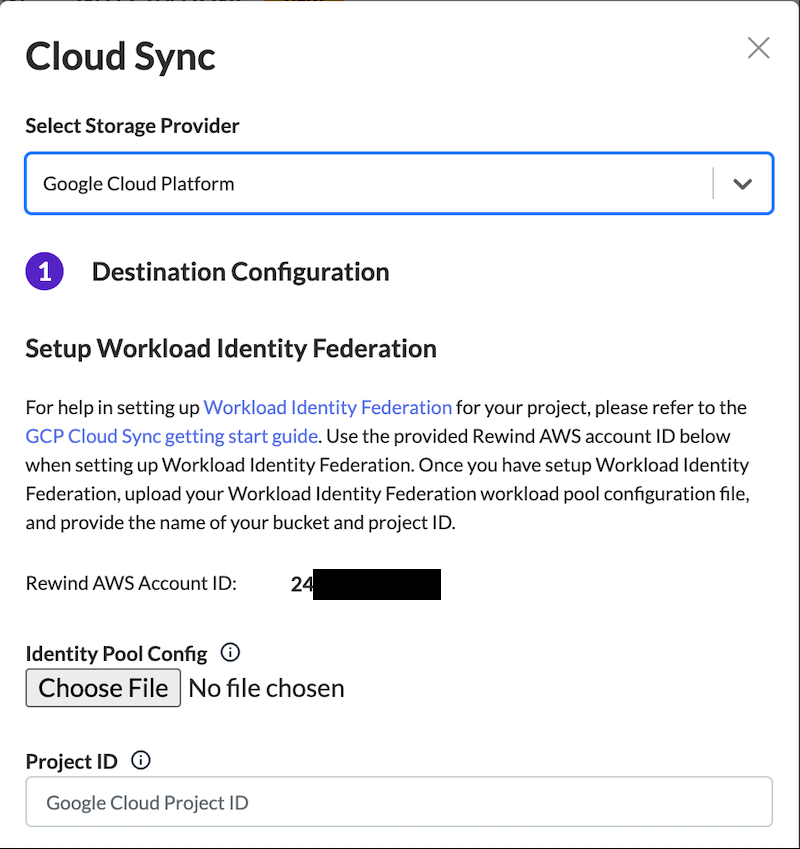The image size is (800, 849).
Task: Click the Project ID label text
Action: coord(71,762)
